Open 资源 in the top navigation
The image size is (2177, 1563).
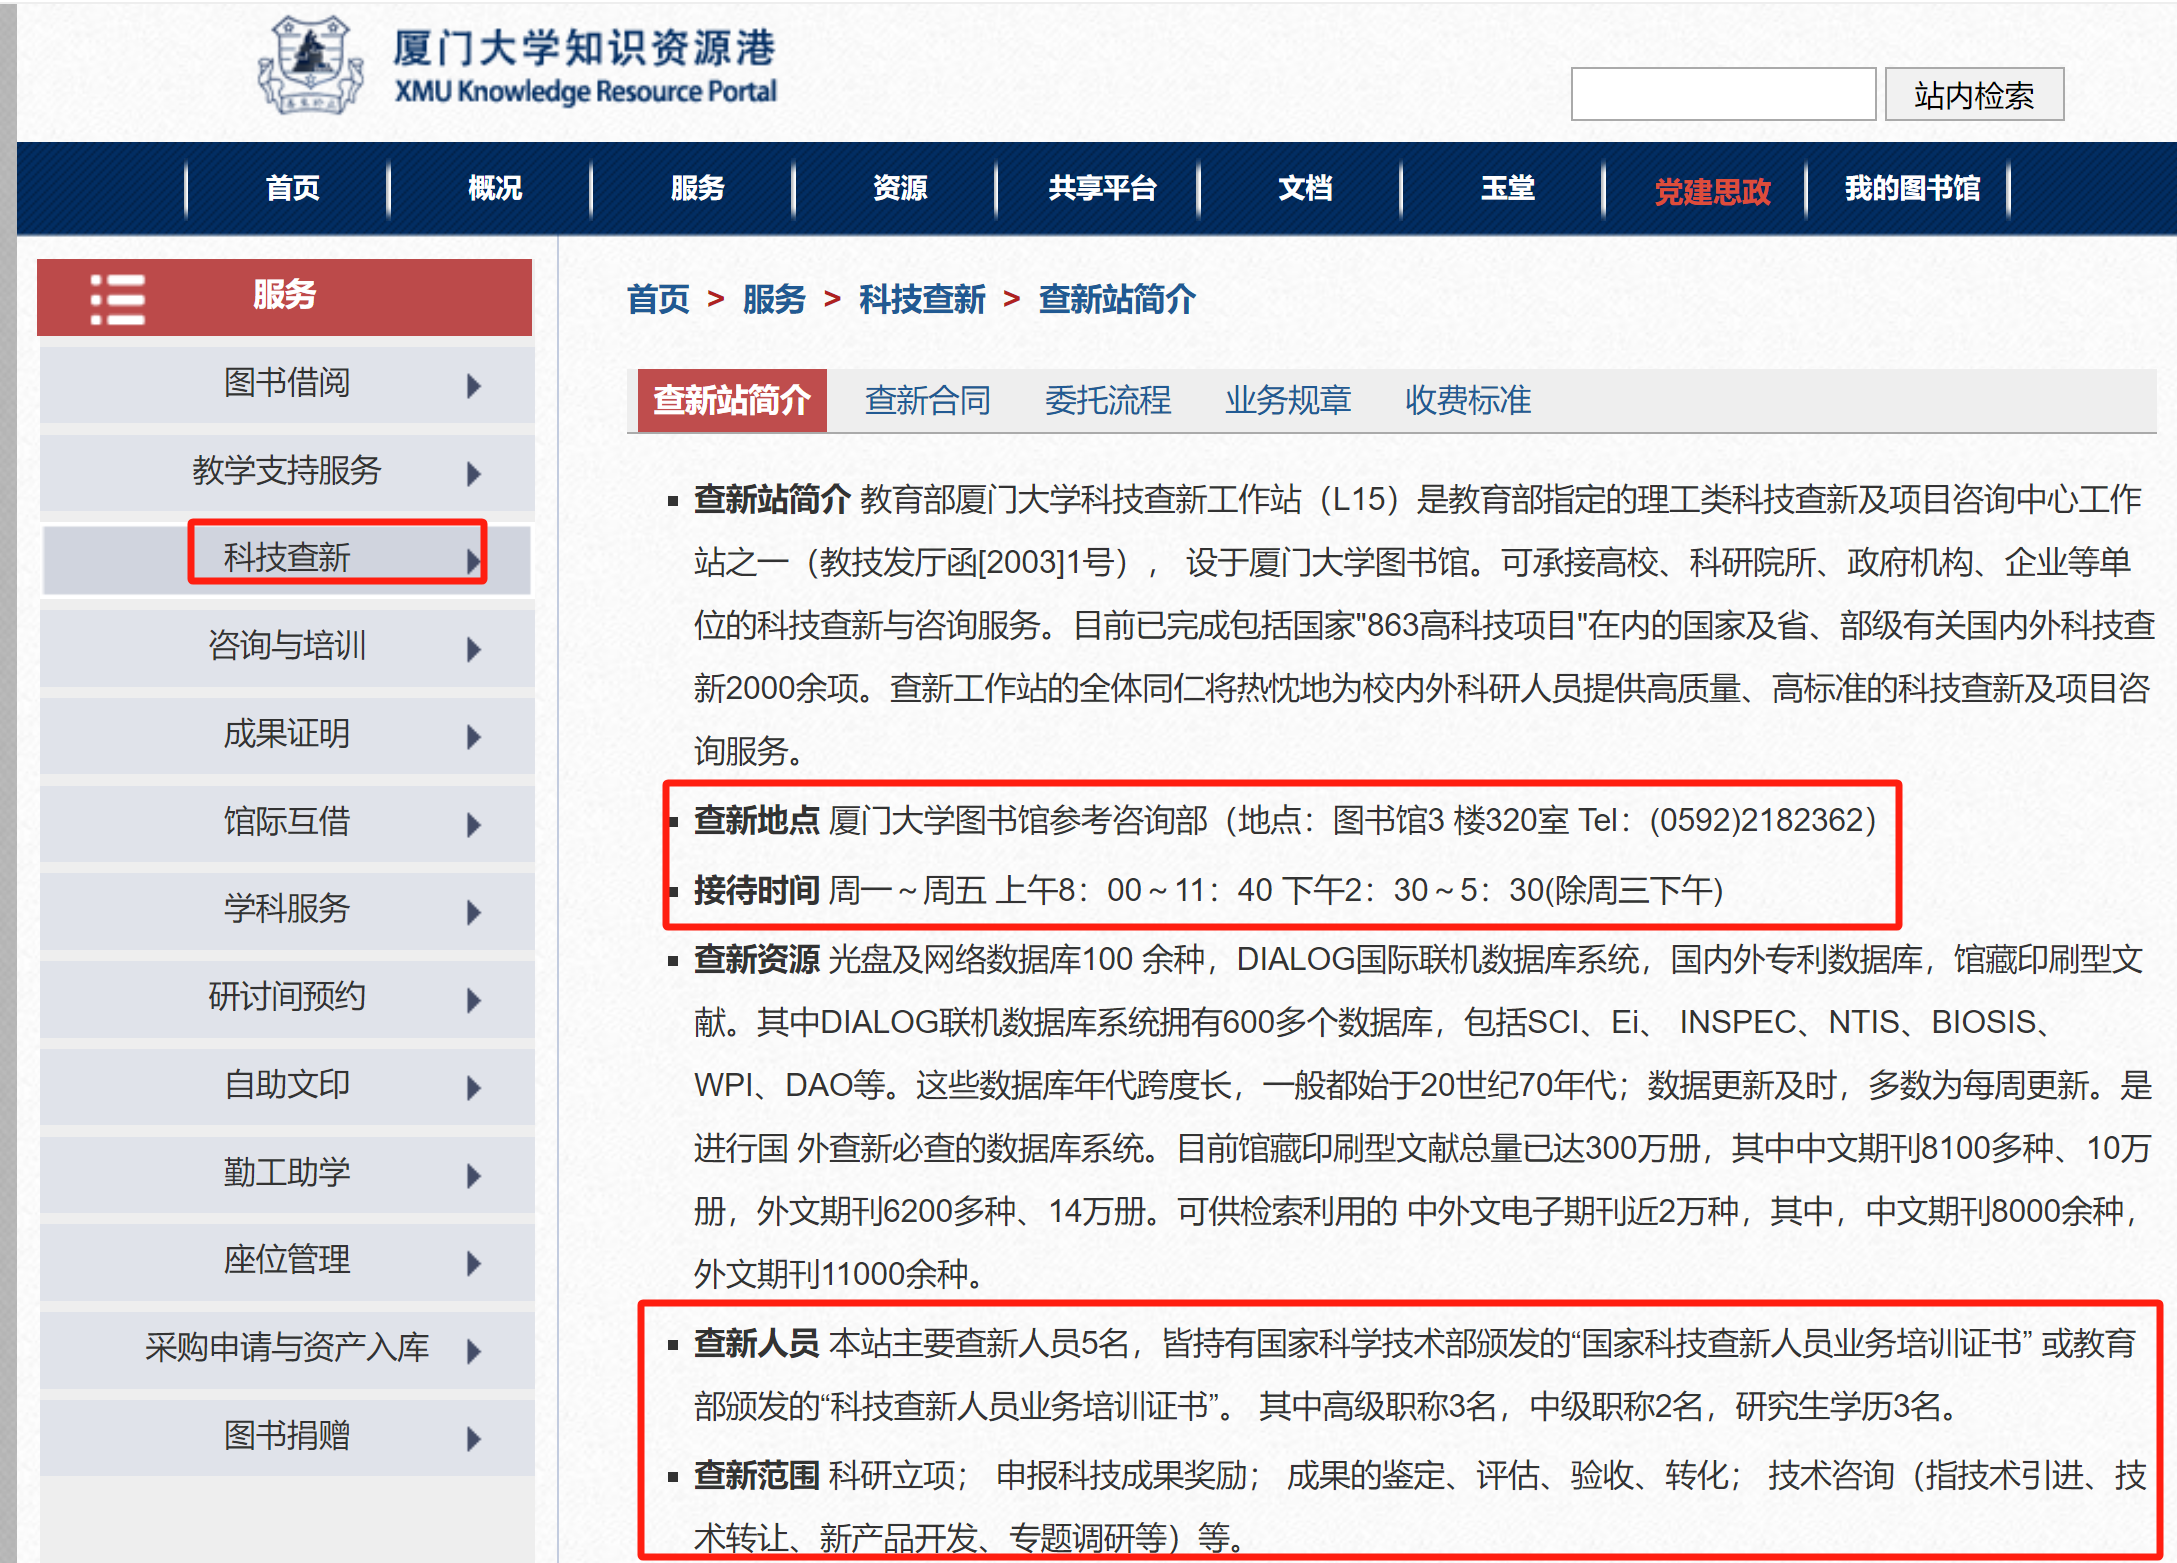(x=900, y=188)
